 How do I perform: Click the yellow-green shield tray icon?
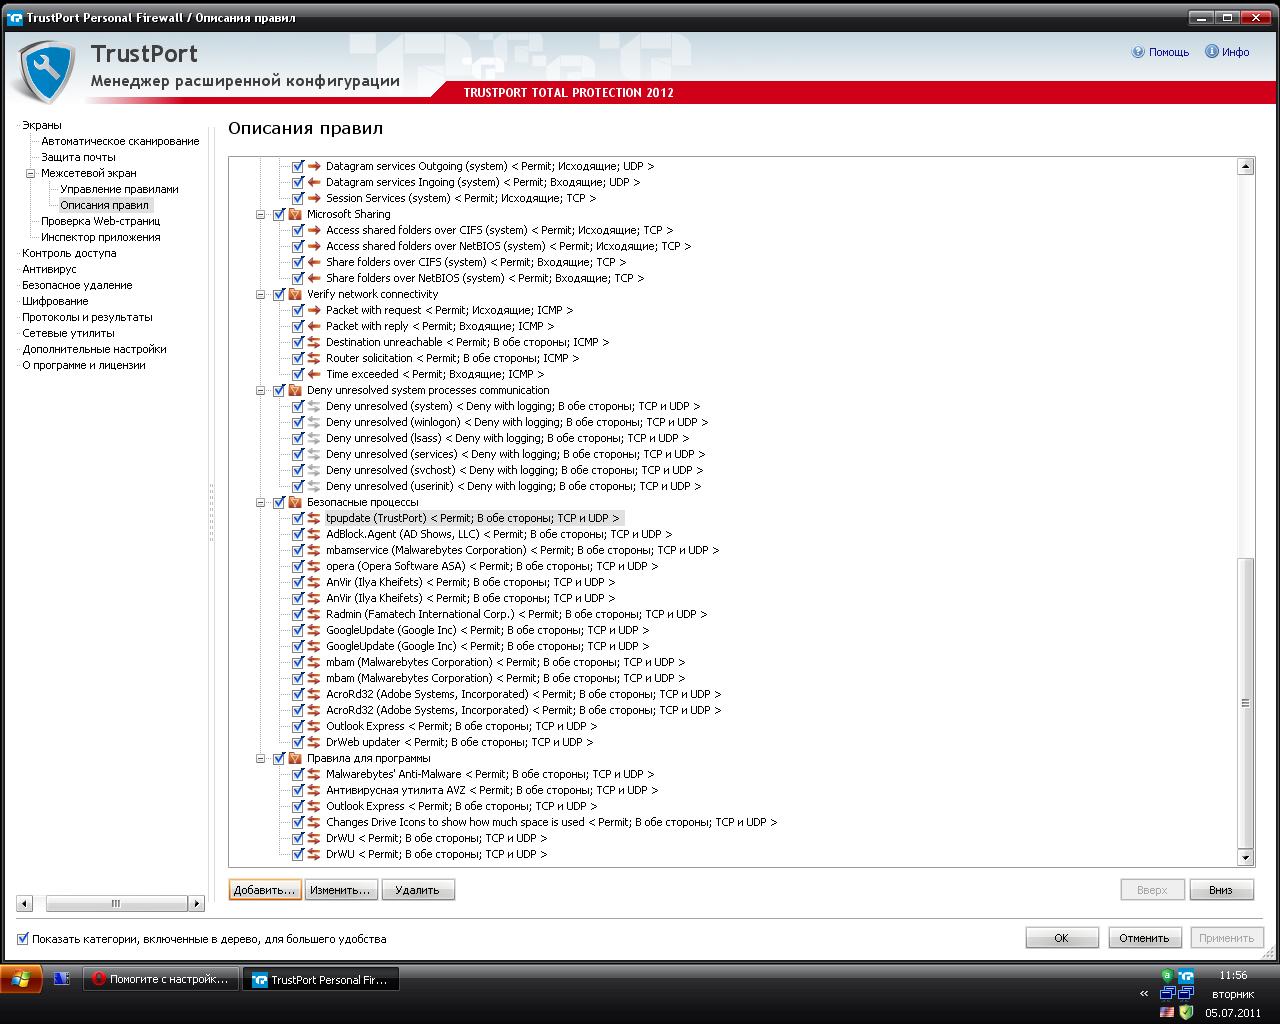coord(1186,1012)
